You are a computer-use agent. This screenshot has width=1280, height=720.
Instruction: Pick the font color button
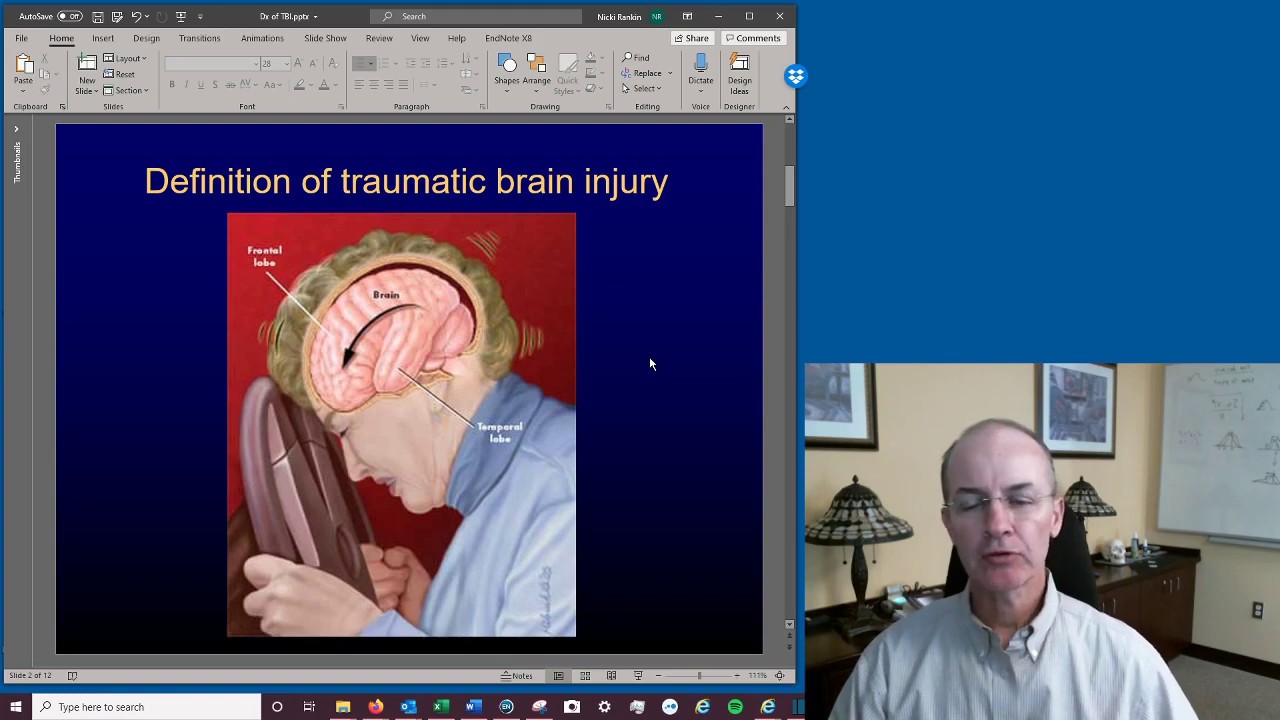[x=323, y=85]
